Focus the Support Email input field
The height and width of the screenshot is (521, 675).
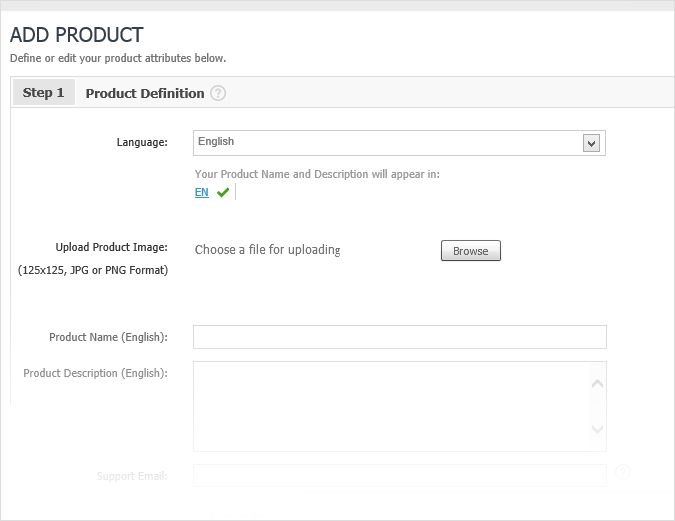[399, 475]
